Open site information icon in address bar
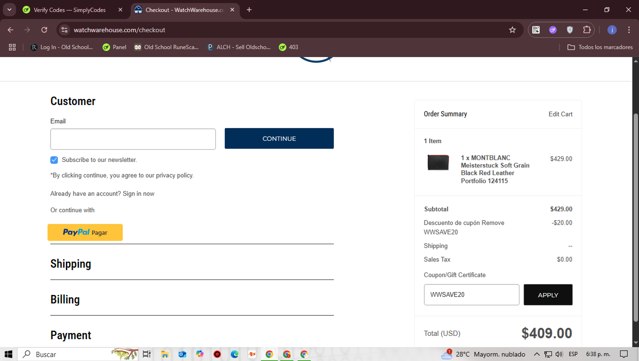639x361 pixels. tap(64, 30)
